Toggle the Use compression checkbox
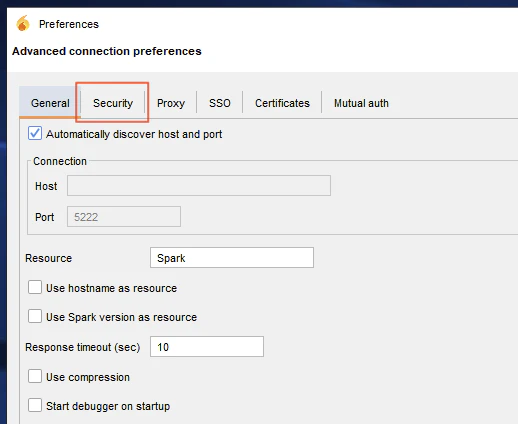The height and width of the screenshot is (424, 518). point(35,376)
